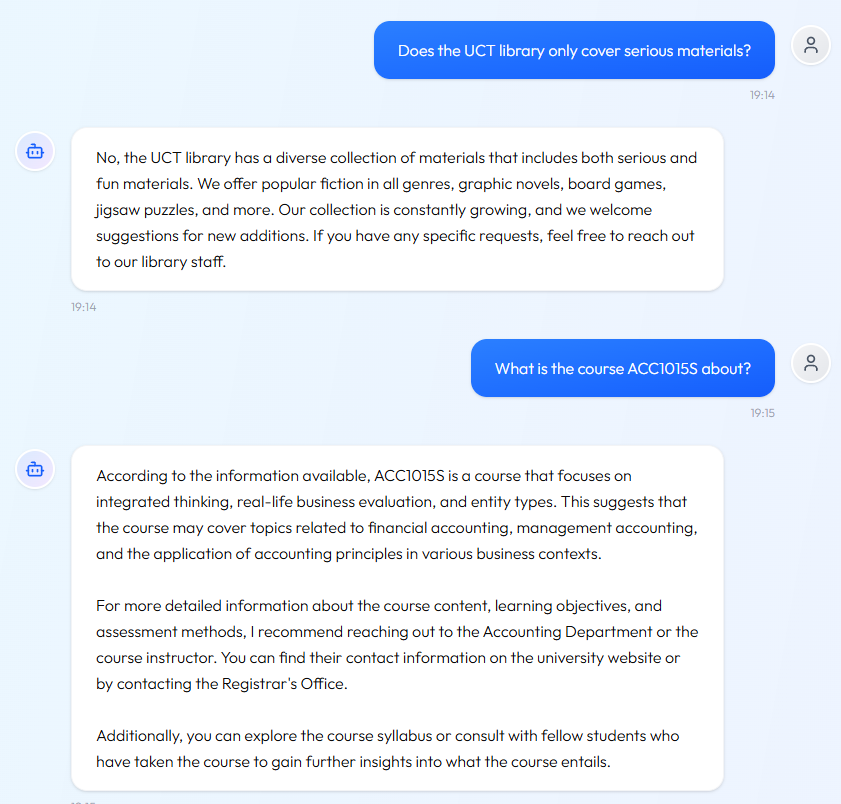Click the bot reply mentioning jigsaw puzzles
This screenshot has height=804, width=841.
click(397, 209)
